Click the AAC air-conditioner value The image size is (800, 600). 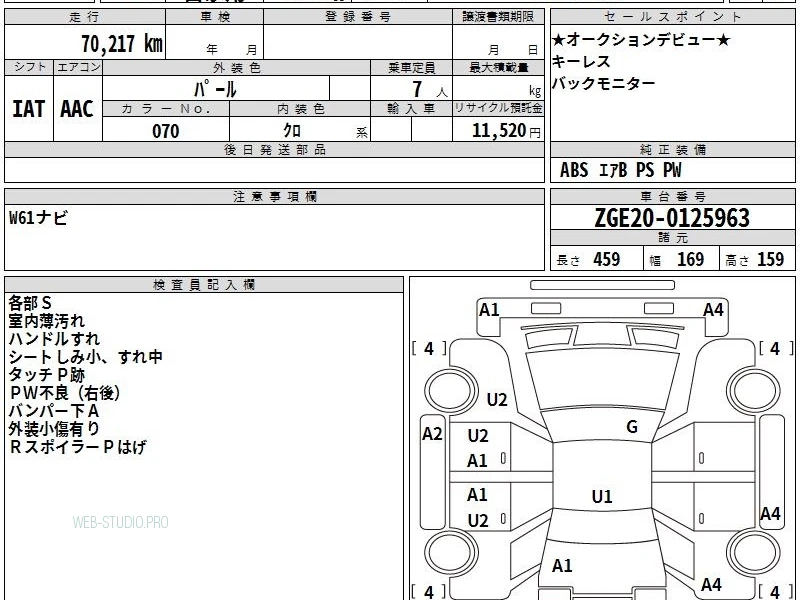(x=77, y=109)
